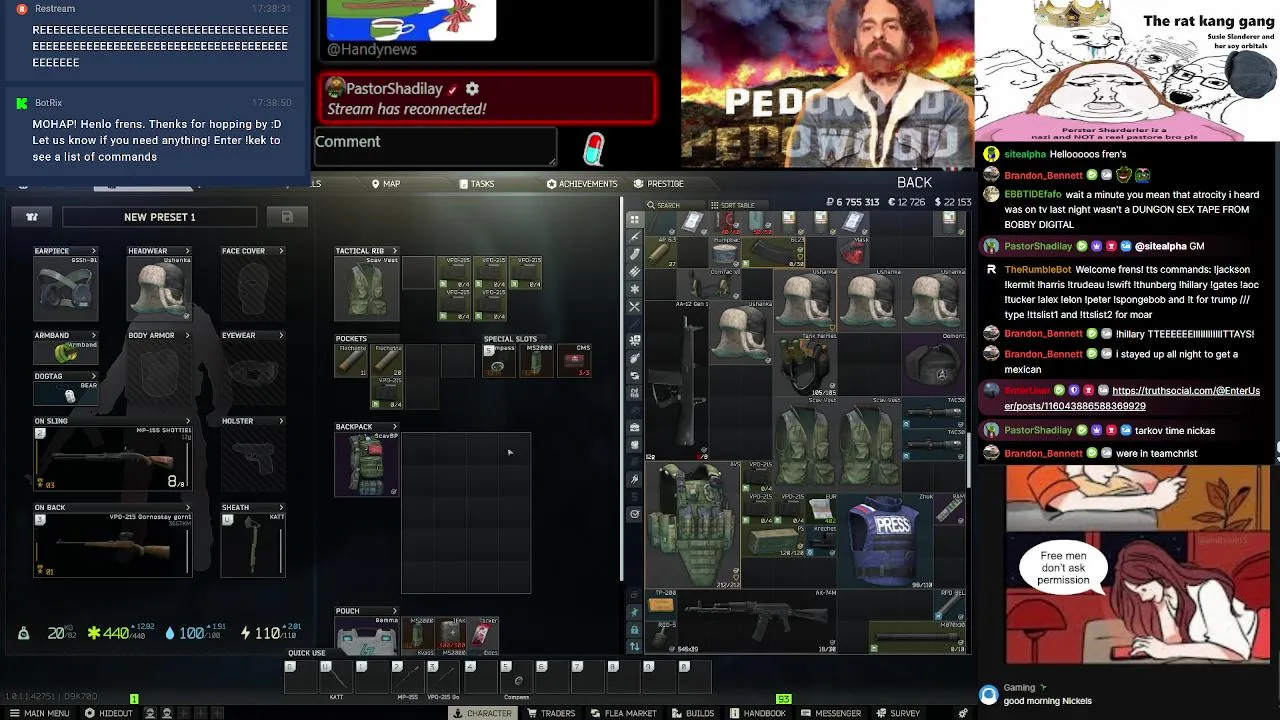Viewport: 1280px width, 720px height.
Task: Select the MP-155 shotgun on sling
Action: pos(112,460)
